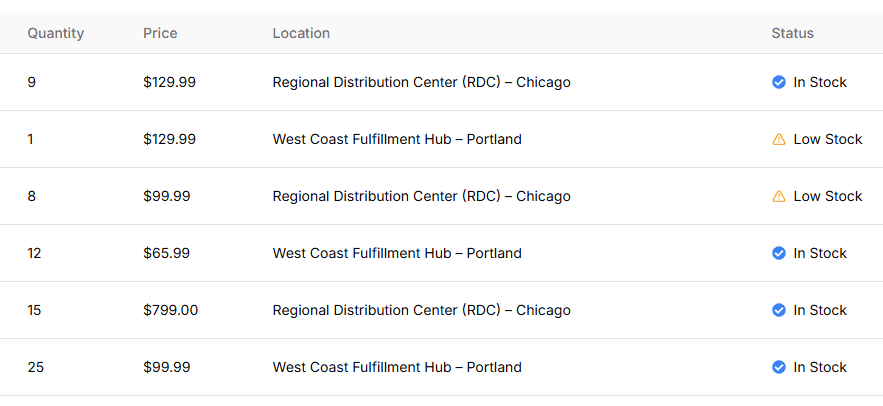Screen dimensions: 883x406
Task: Select the quantity 25 cell
Action: coord(35,367)
